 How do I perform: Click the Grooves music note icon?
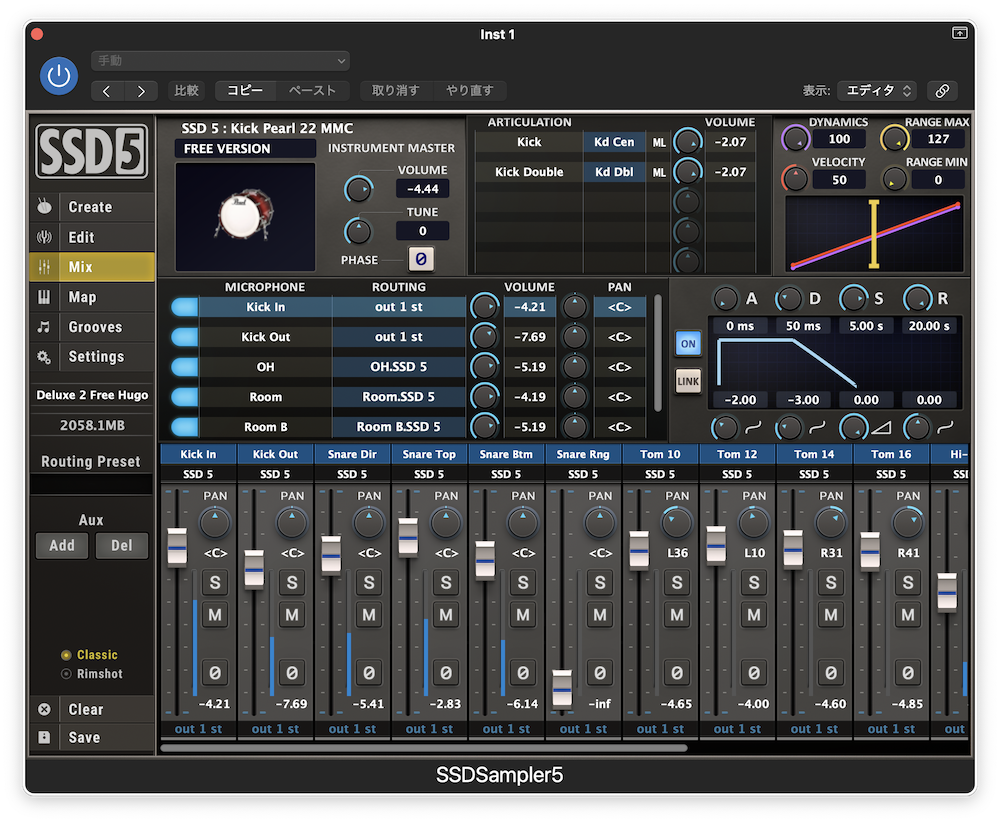point(44,327)
